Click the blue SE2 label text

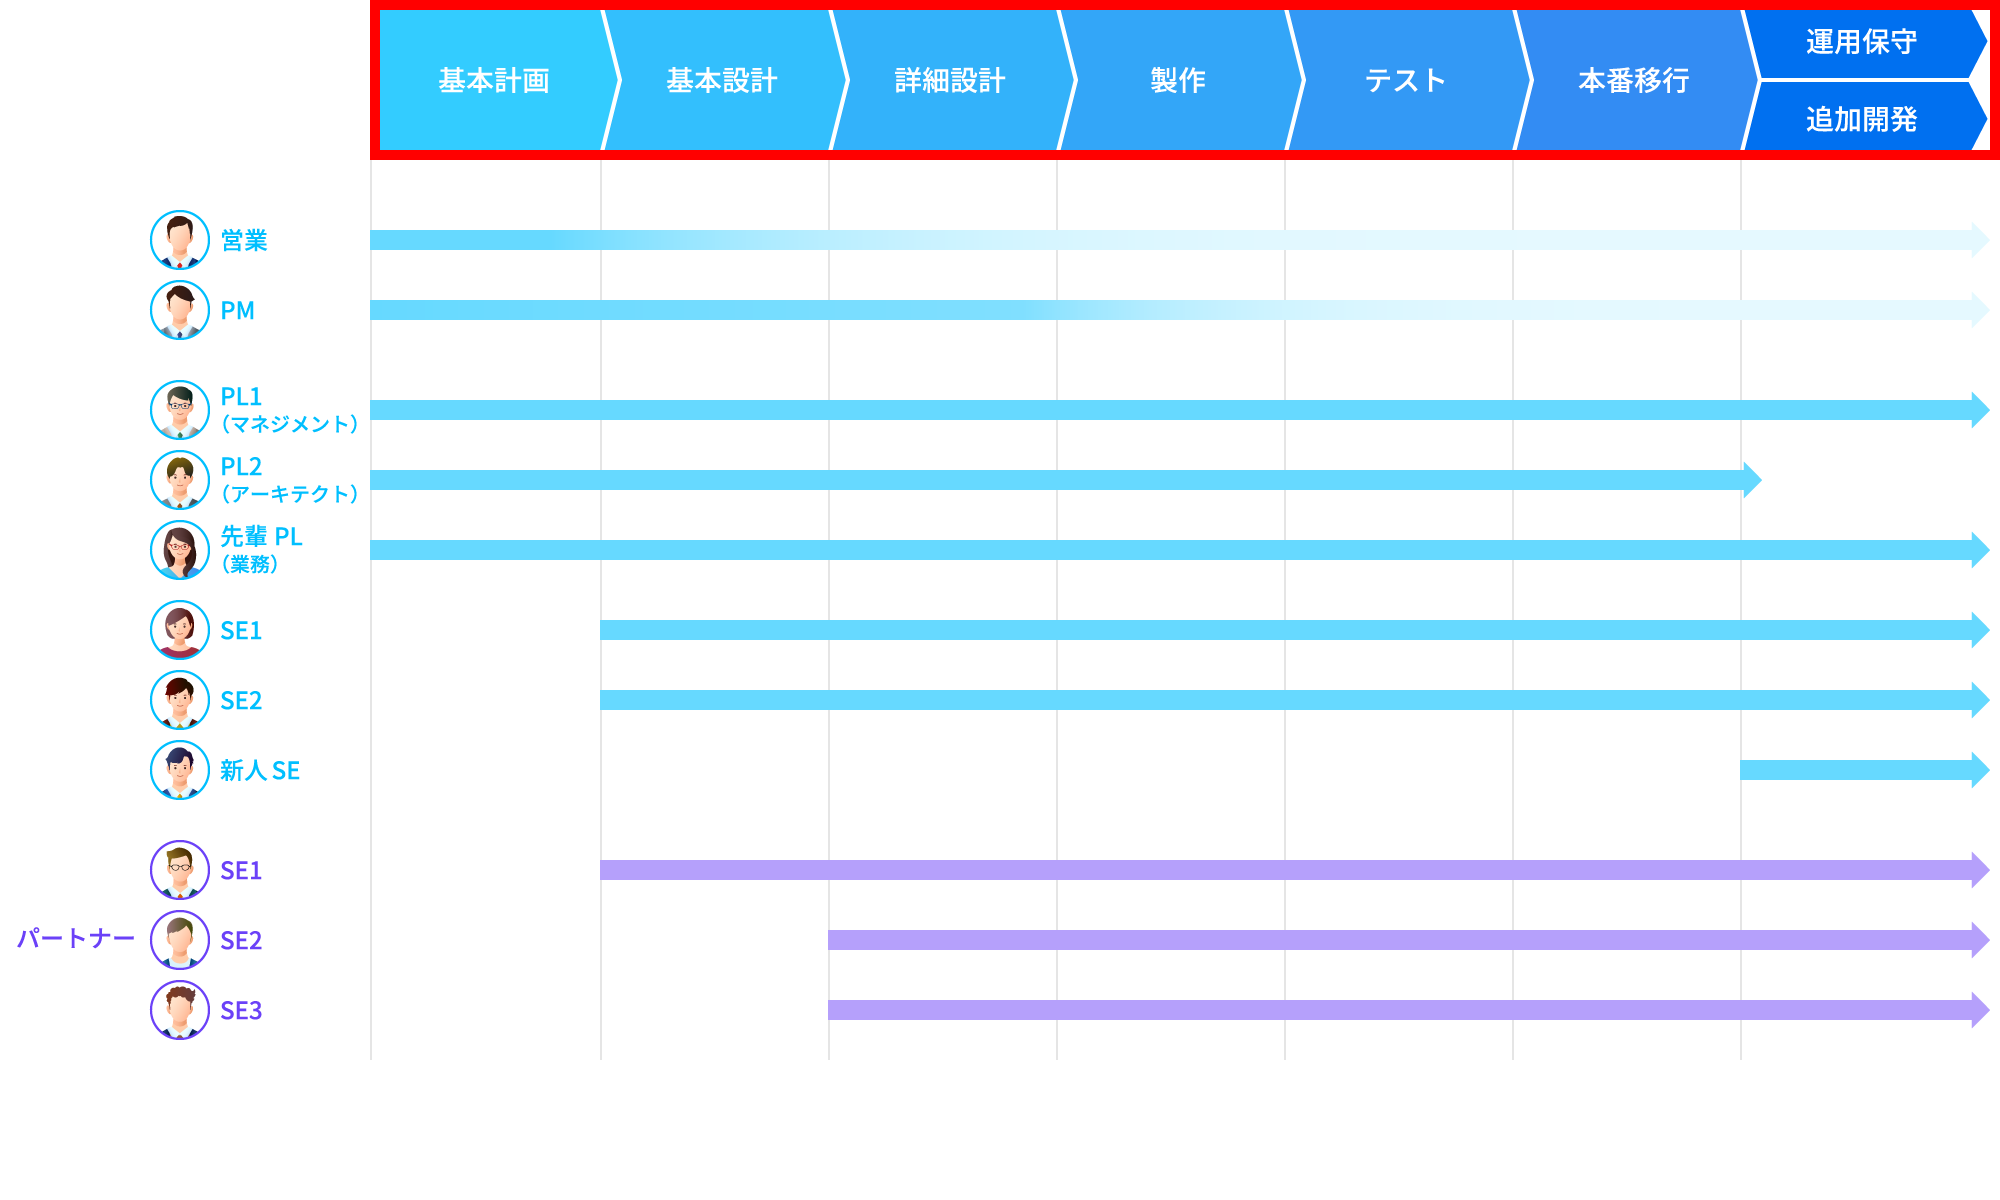[241, 700]
